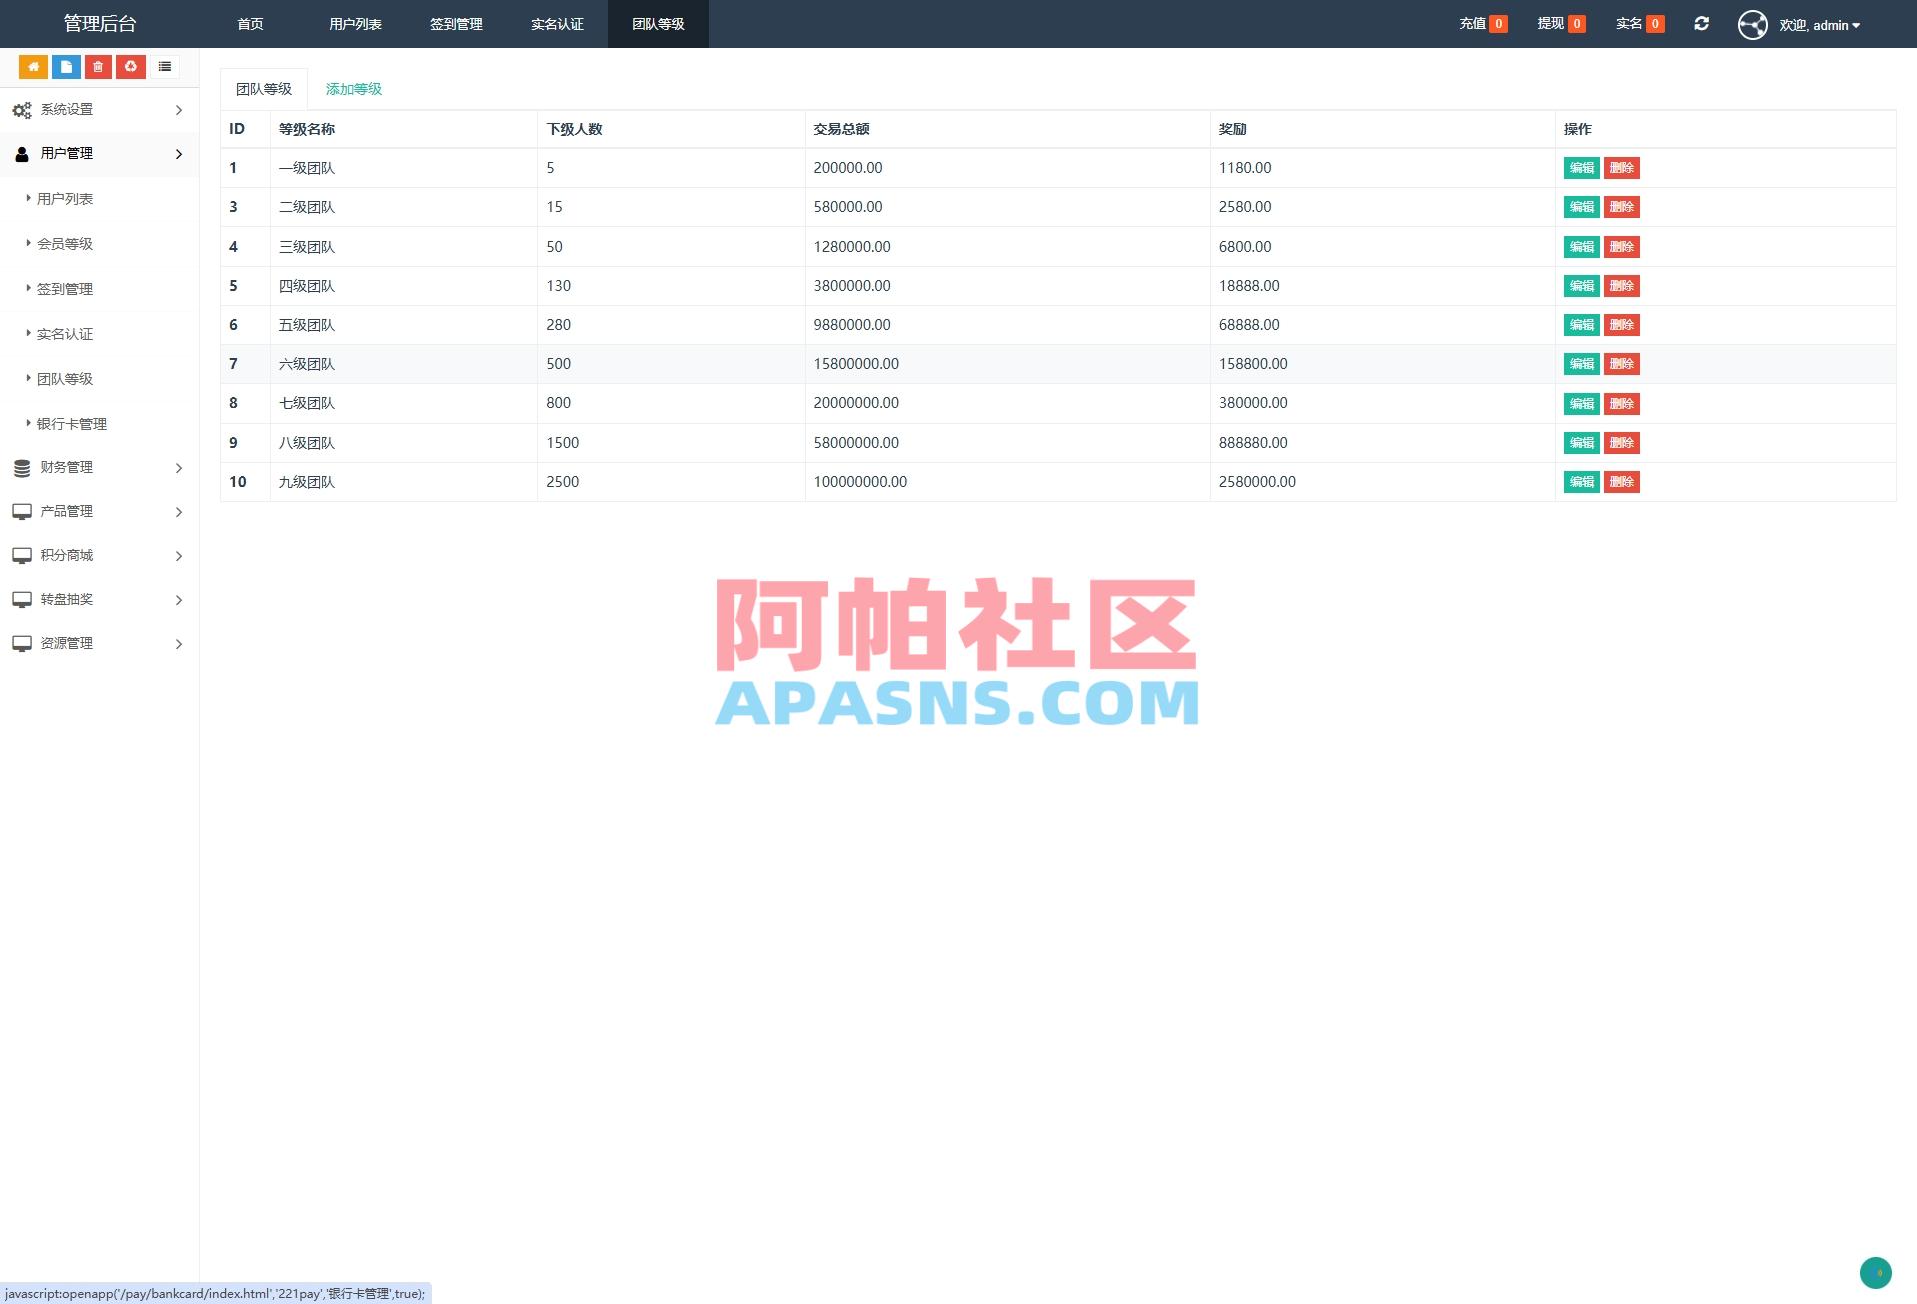Switch to the 添加等级 tab
This screenshot has width=1917, height=1304.
353,88
